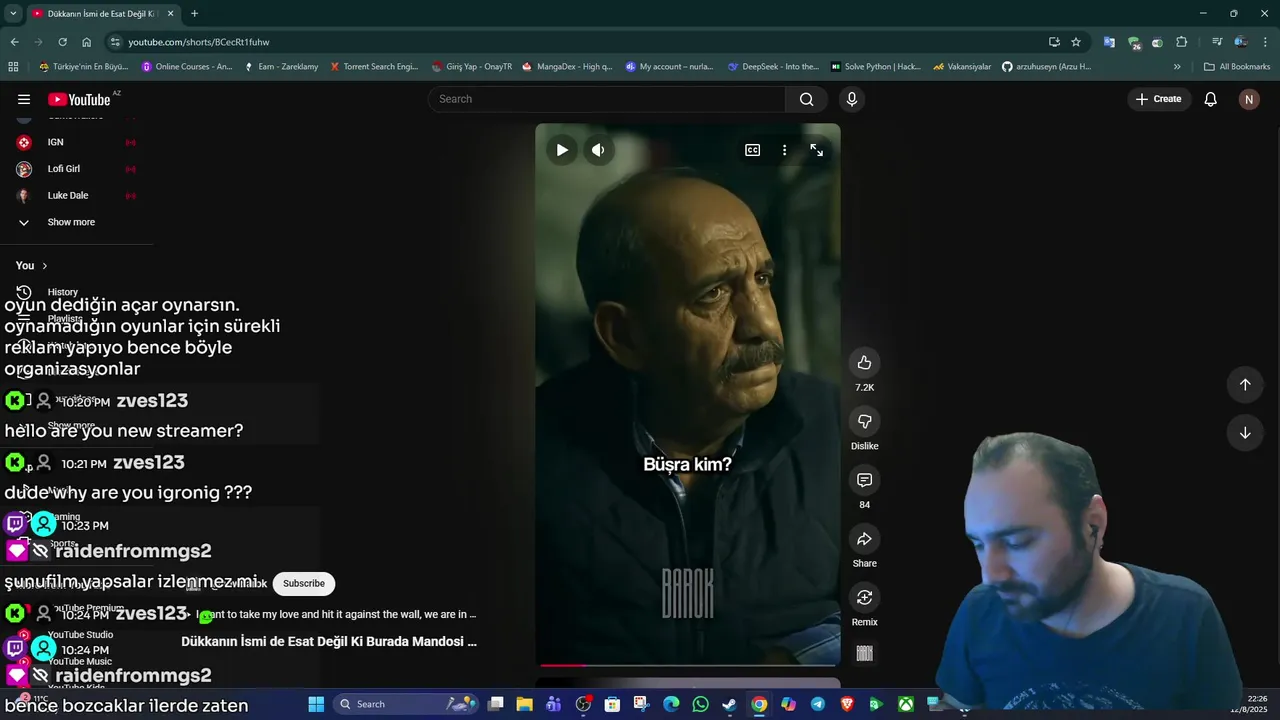This screenshot has height=720, width=1280.
Task: Open the Short's three-dot options menu
Action: [785, 150]
